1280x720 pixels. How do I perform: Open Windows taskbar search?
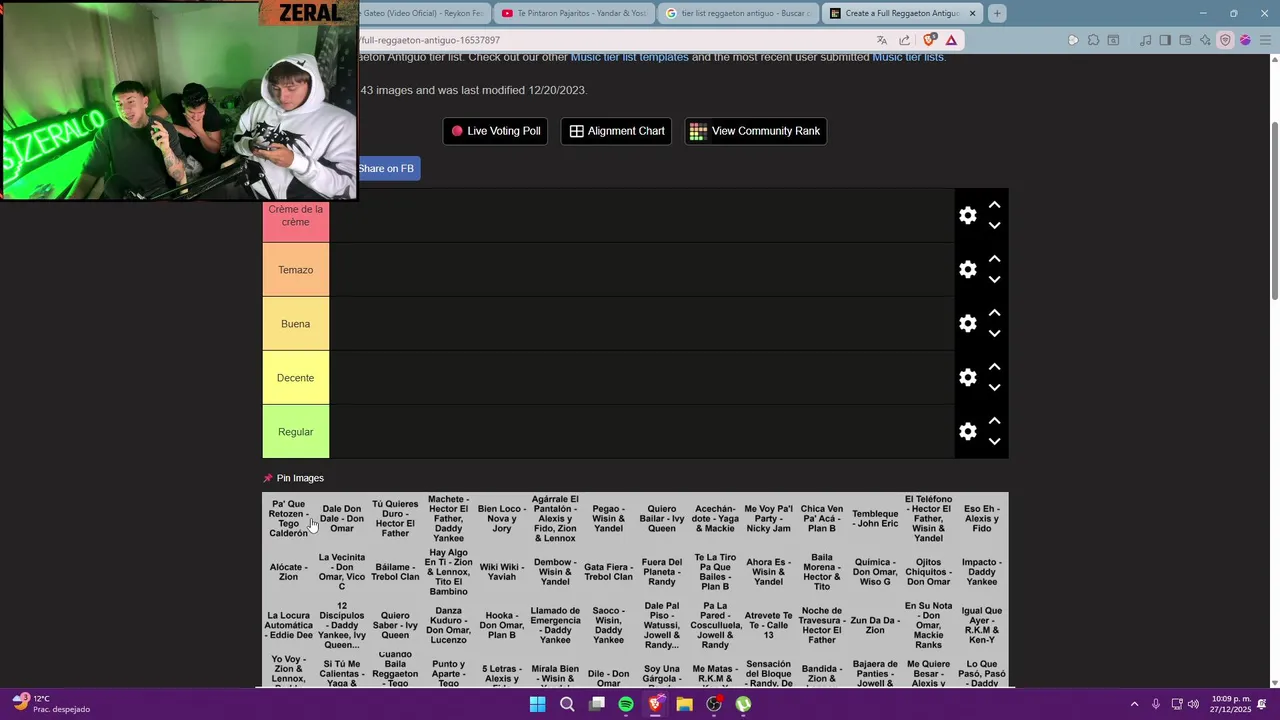(x=567, y=704)
